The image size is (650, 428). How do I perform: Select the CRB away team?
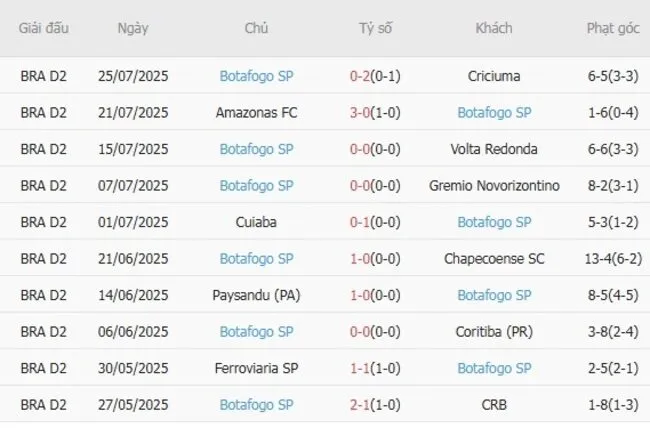pos(494,405)
